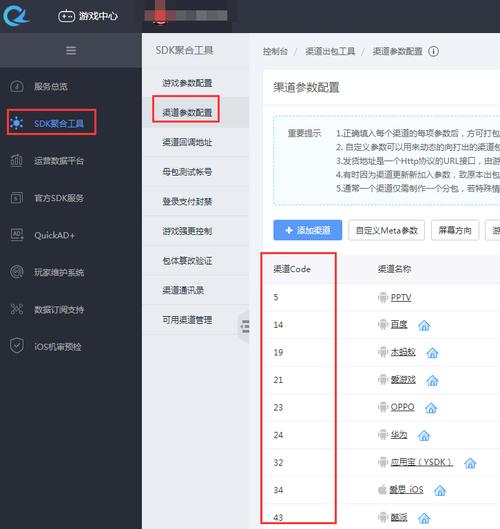Click the home icon next to 木蚂蚁

point(432,353)
